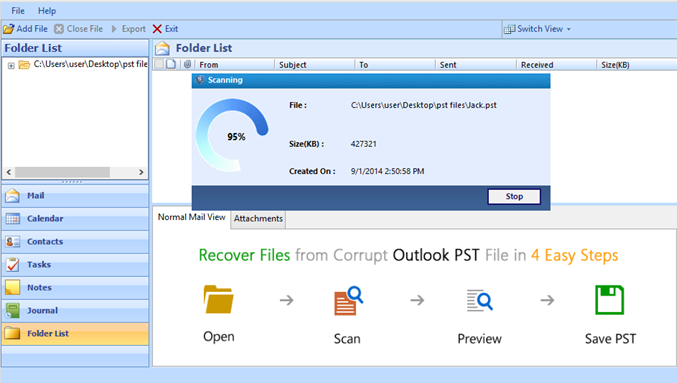This screenshot has width=677, height=383.
Task: Open the File menu
Action: coord(18,11)
